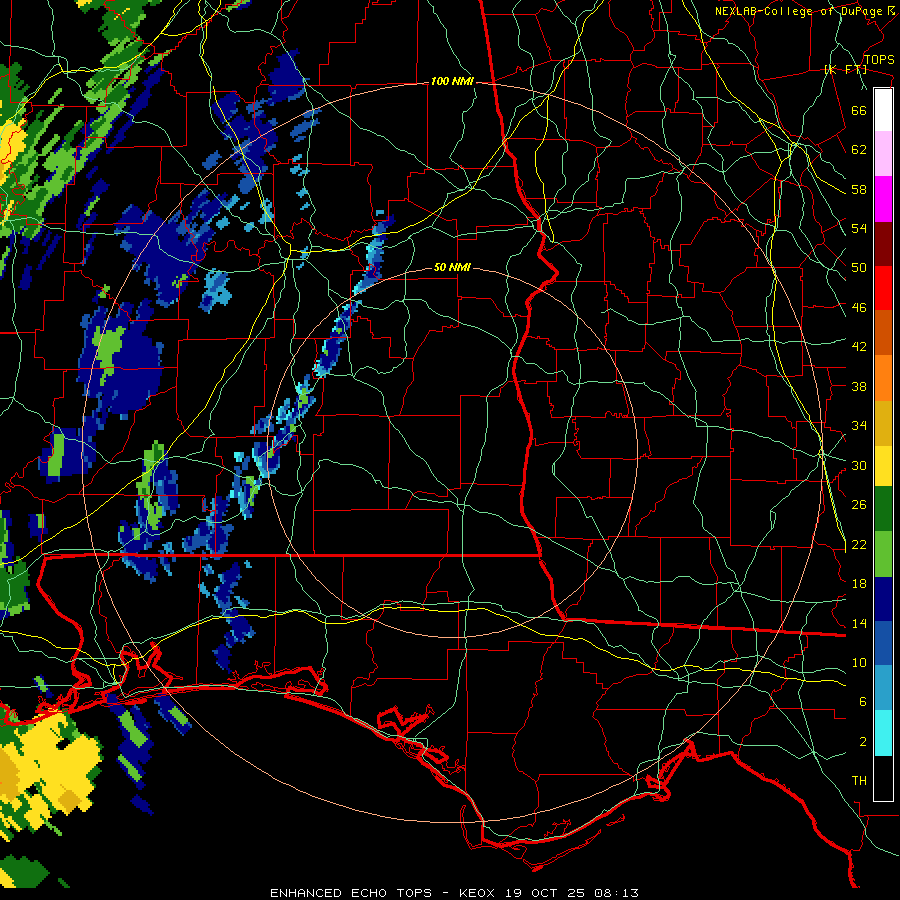Click the legend value 10

click(859, 662)
